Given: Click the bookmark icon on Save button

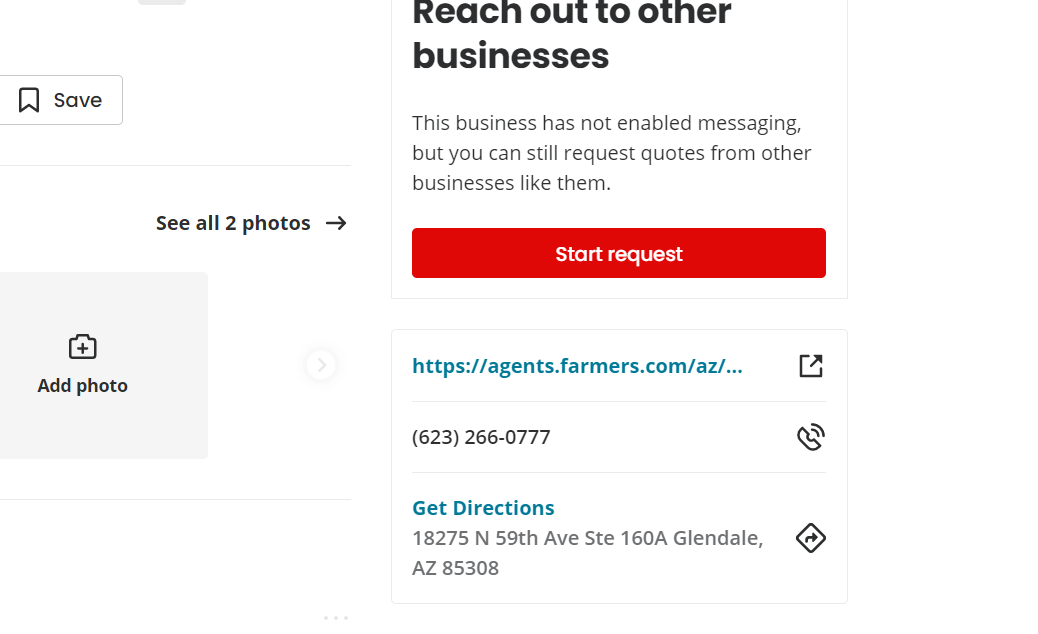Looking at the screenshot, I should click(x=29, y=100).
